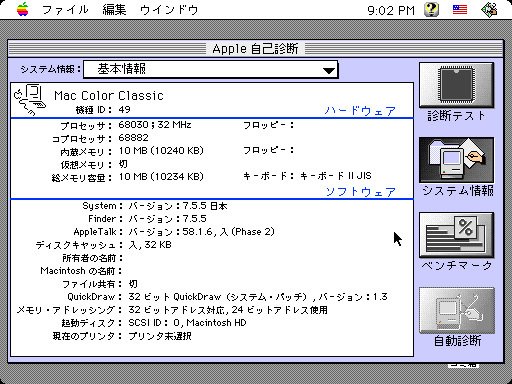The width and height of the screenshot is (512, 384).
Task: Open the ベンチマーク percent icon
Action: coord(456,235)
